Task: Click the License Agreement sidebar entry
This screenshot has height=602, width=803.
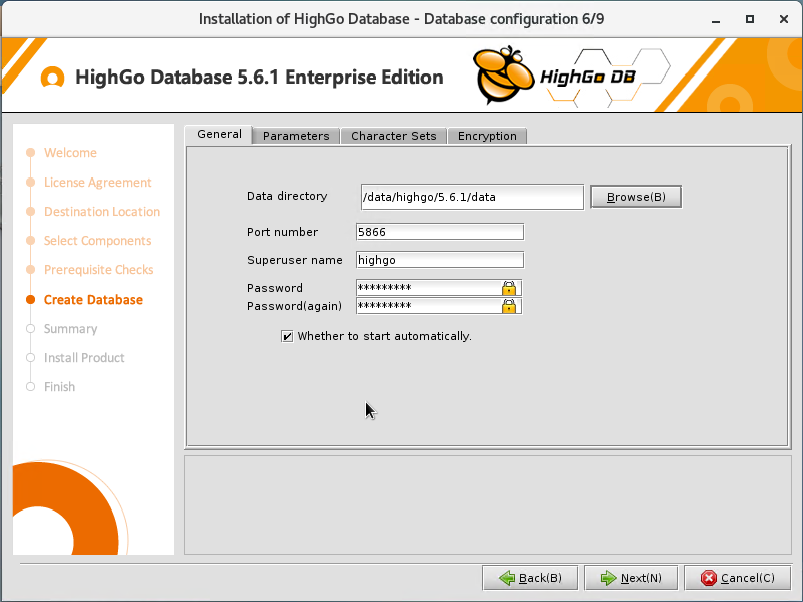Action: pos(97,182)
